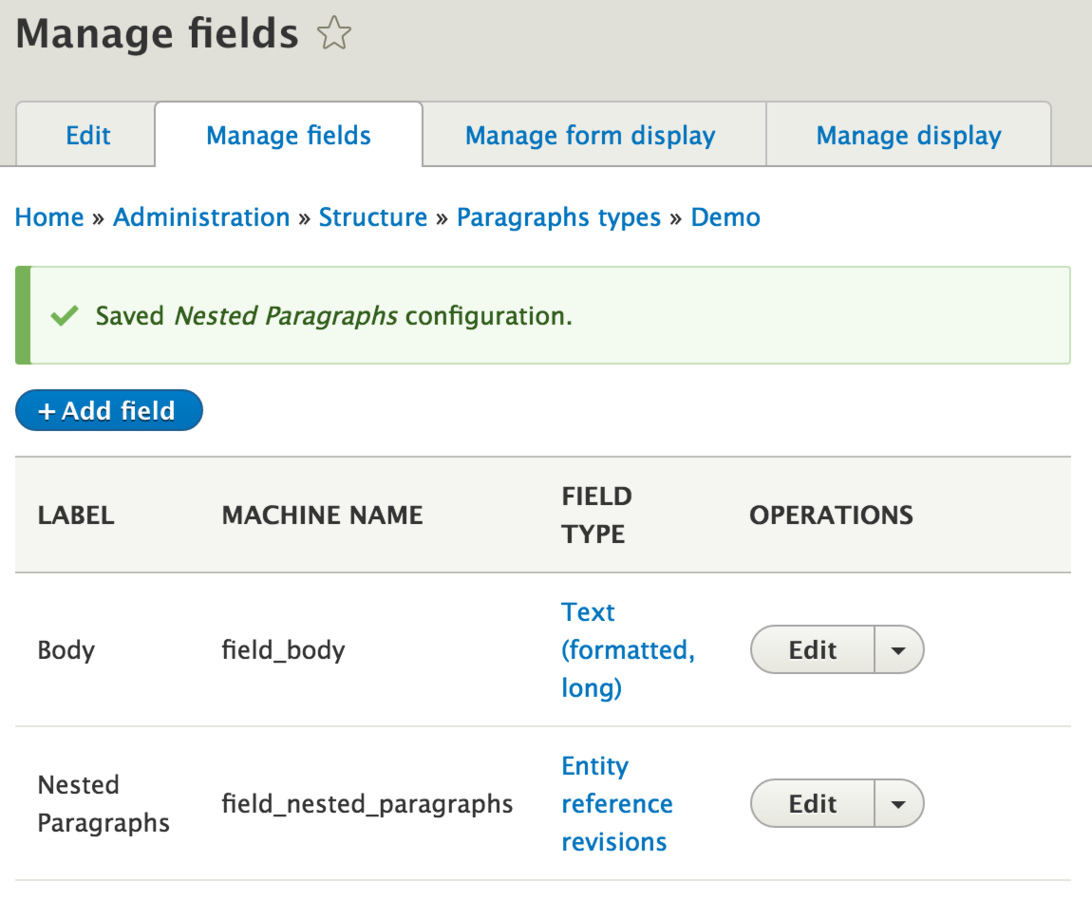Click the Saved Nested Paragraphs status message

pyautogui.click(x=333, y=316)
